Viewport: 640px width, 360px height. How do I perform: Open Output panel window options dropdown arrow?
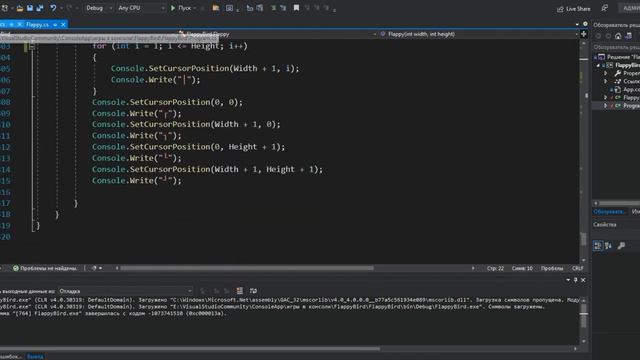(568, 280)
